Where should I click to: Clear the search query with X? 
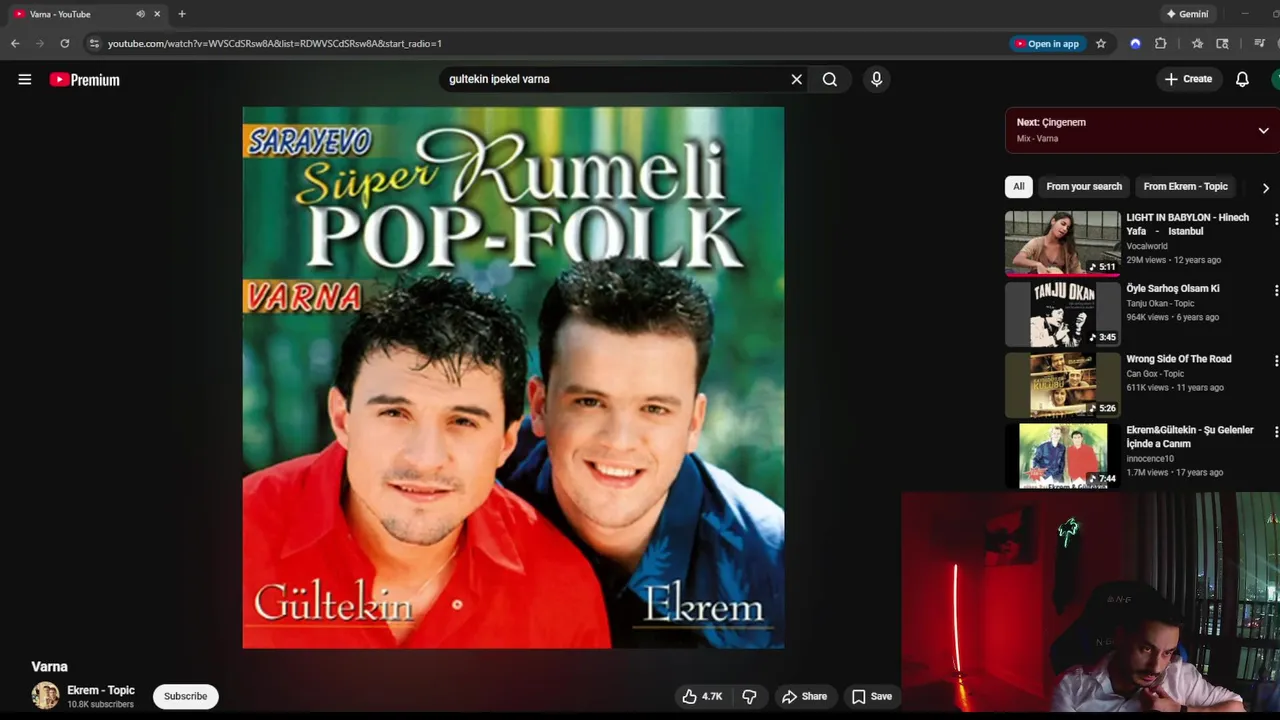tap(797, 79)
